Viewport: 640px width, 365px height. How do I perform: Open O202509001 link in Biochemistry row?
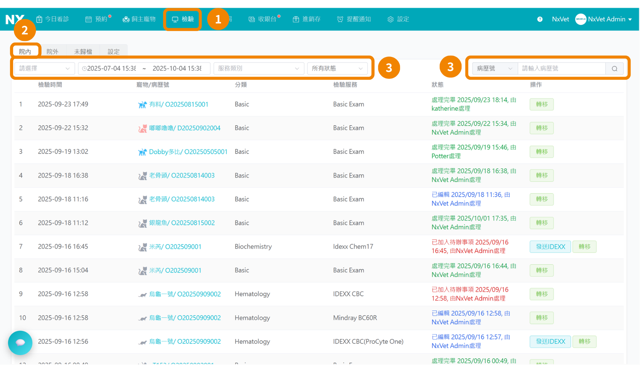[175, 247]
